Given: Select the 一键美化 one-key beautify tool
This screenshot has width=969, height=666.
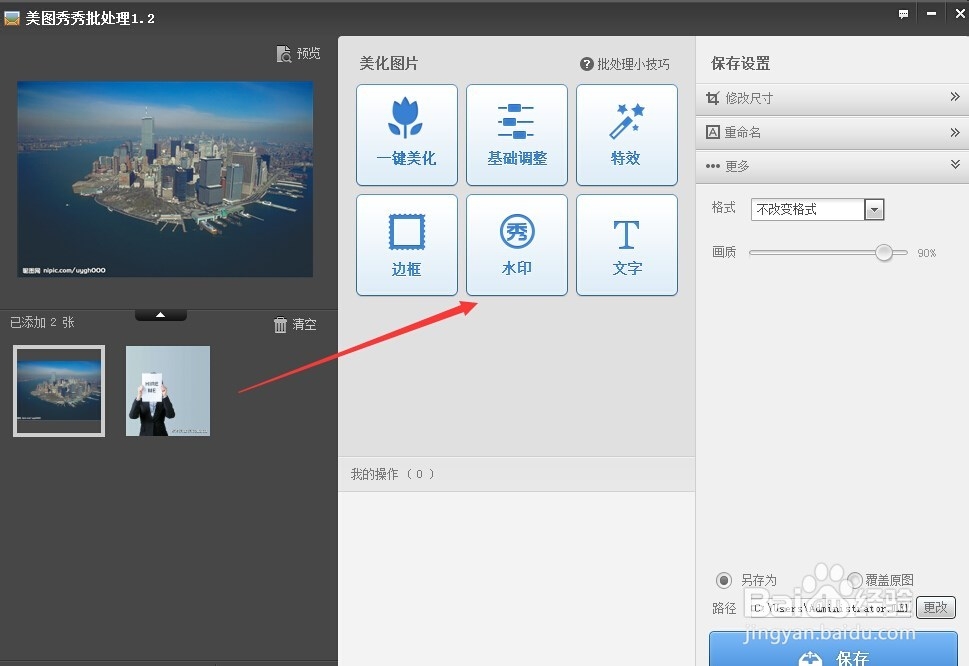Looking at the screenshot, I should click(406, 135).
